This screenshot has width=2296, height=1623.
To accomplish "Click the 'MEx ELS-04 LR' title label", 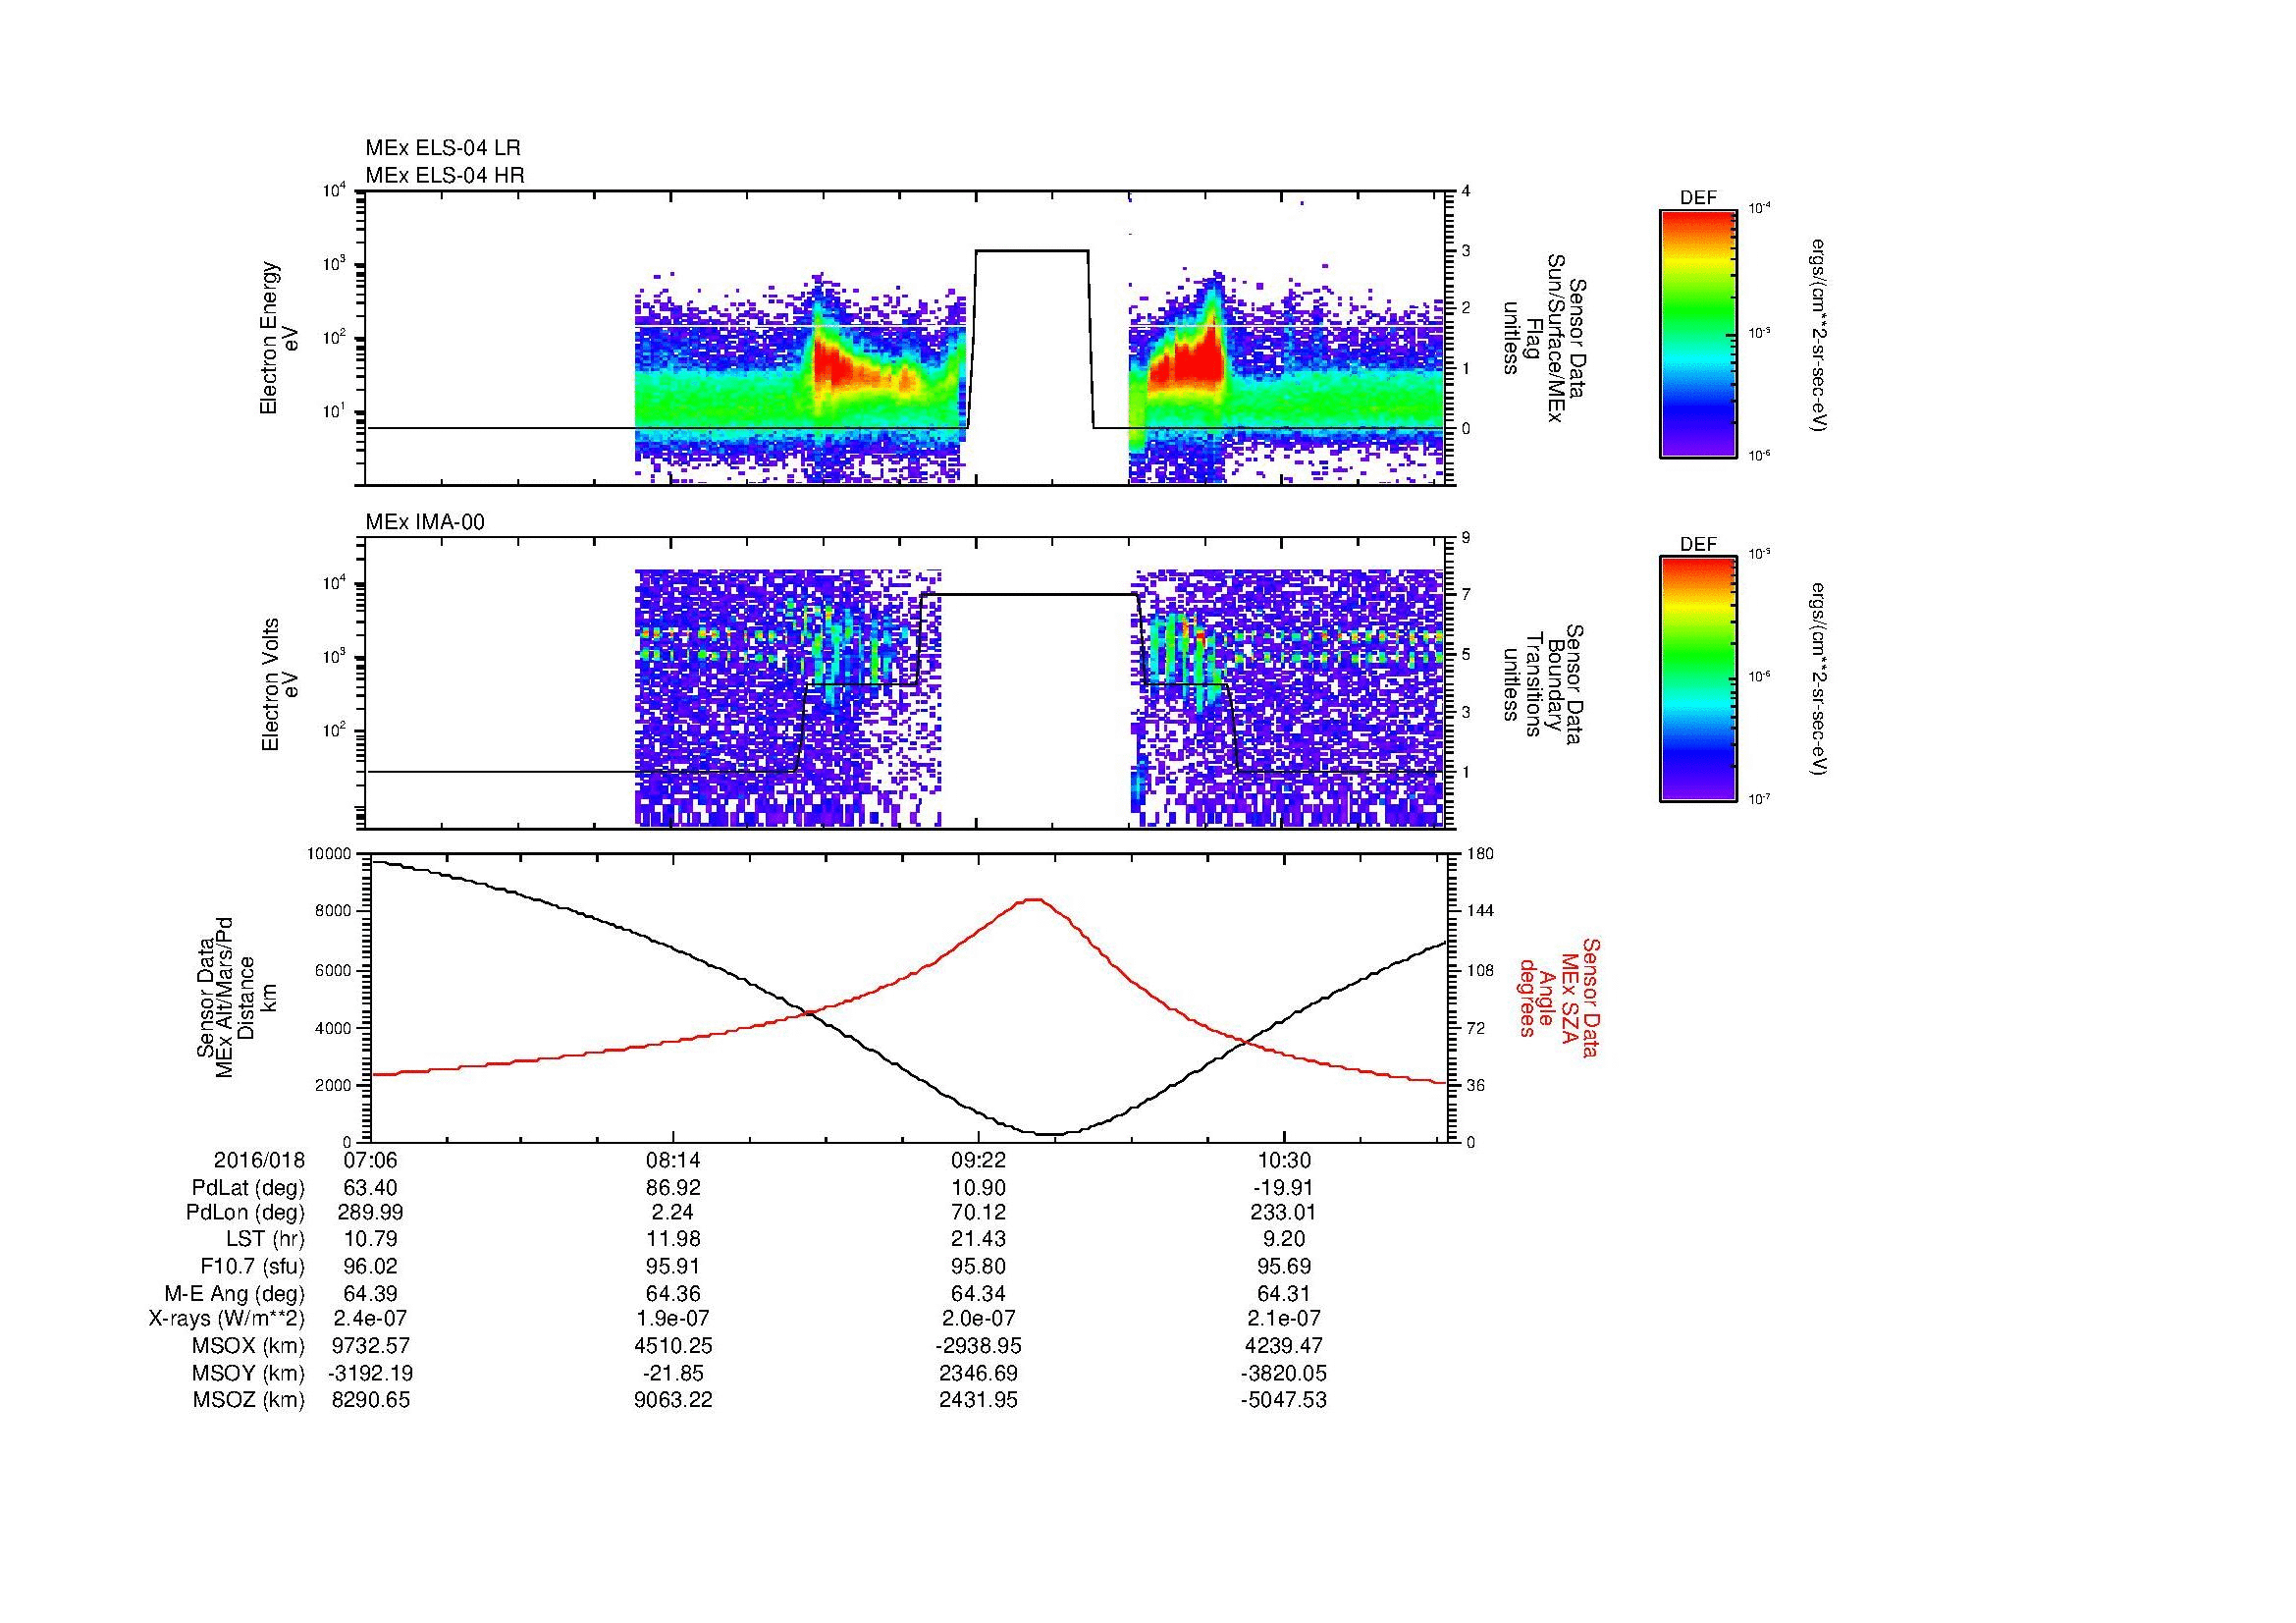I will click(443, 149).
